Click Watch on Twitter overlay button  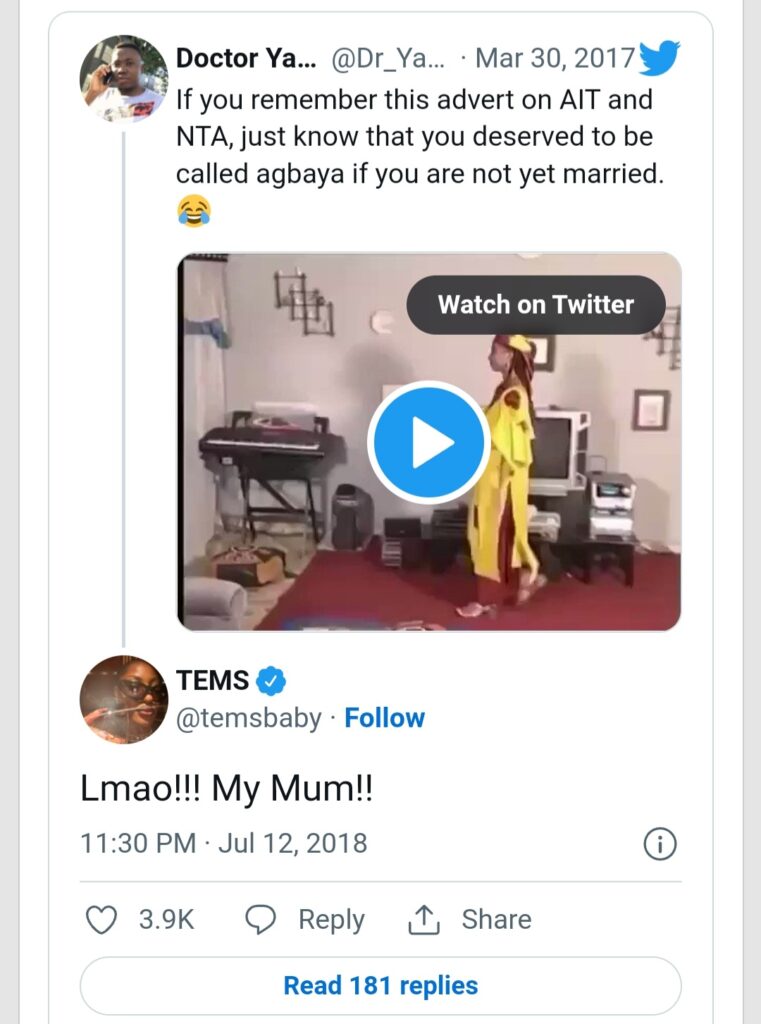pyautogui.click(x=535, y=304)
